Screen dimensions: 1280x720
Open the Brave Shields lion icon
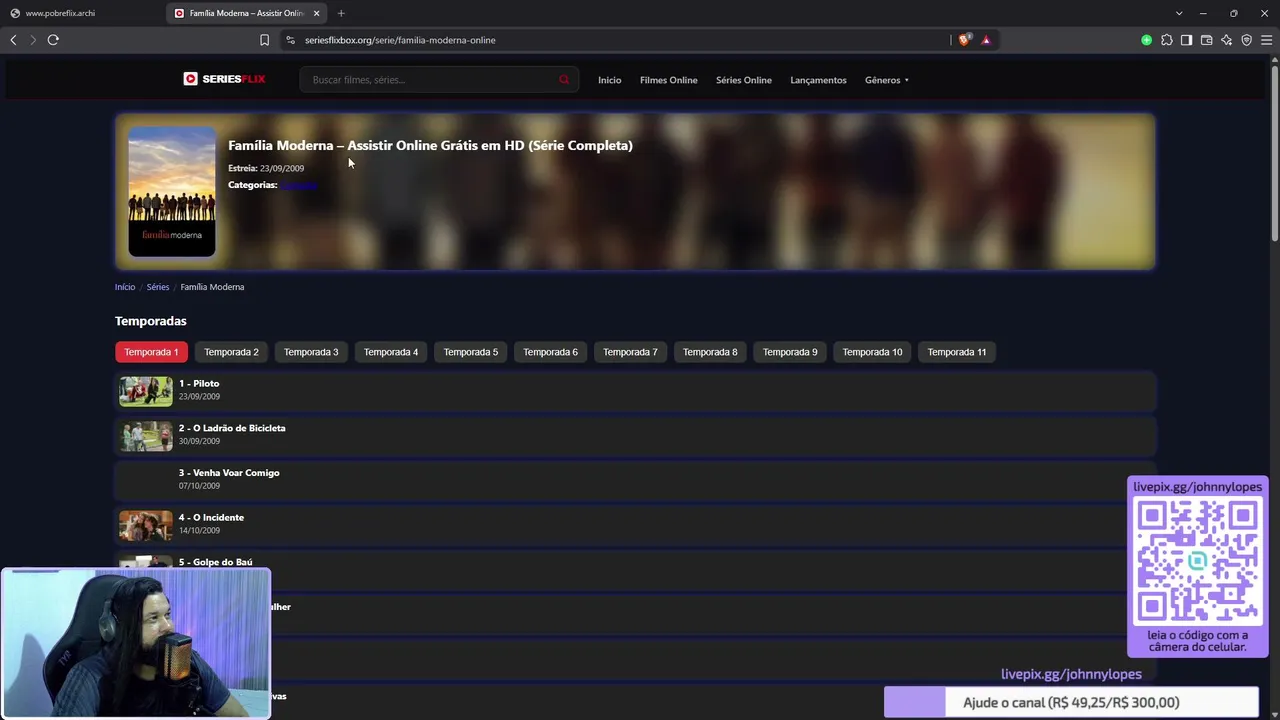(x=964, y=40)
